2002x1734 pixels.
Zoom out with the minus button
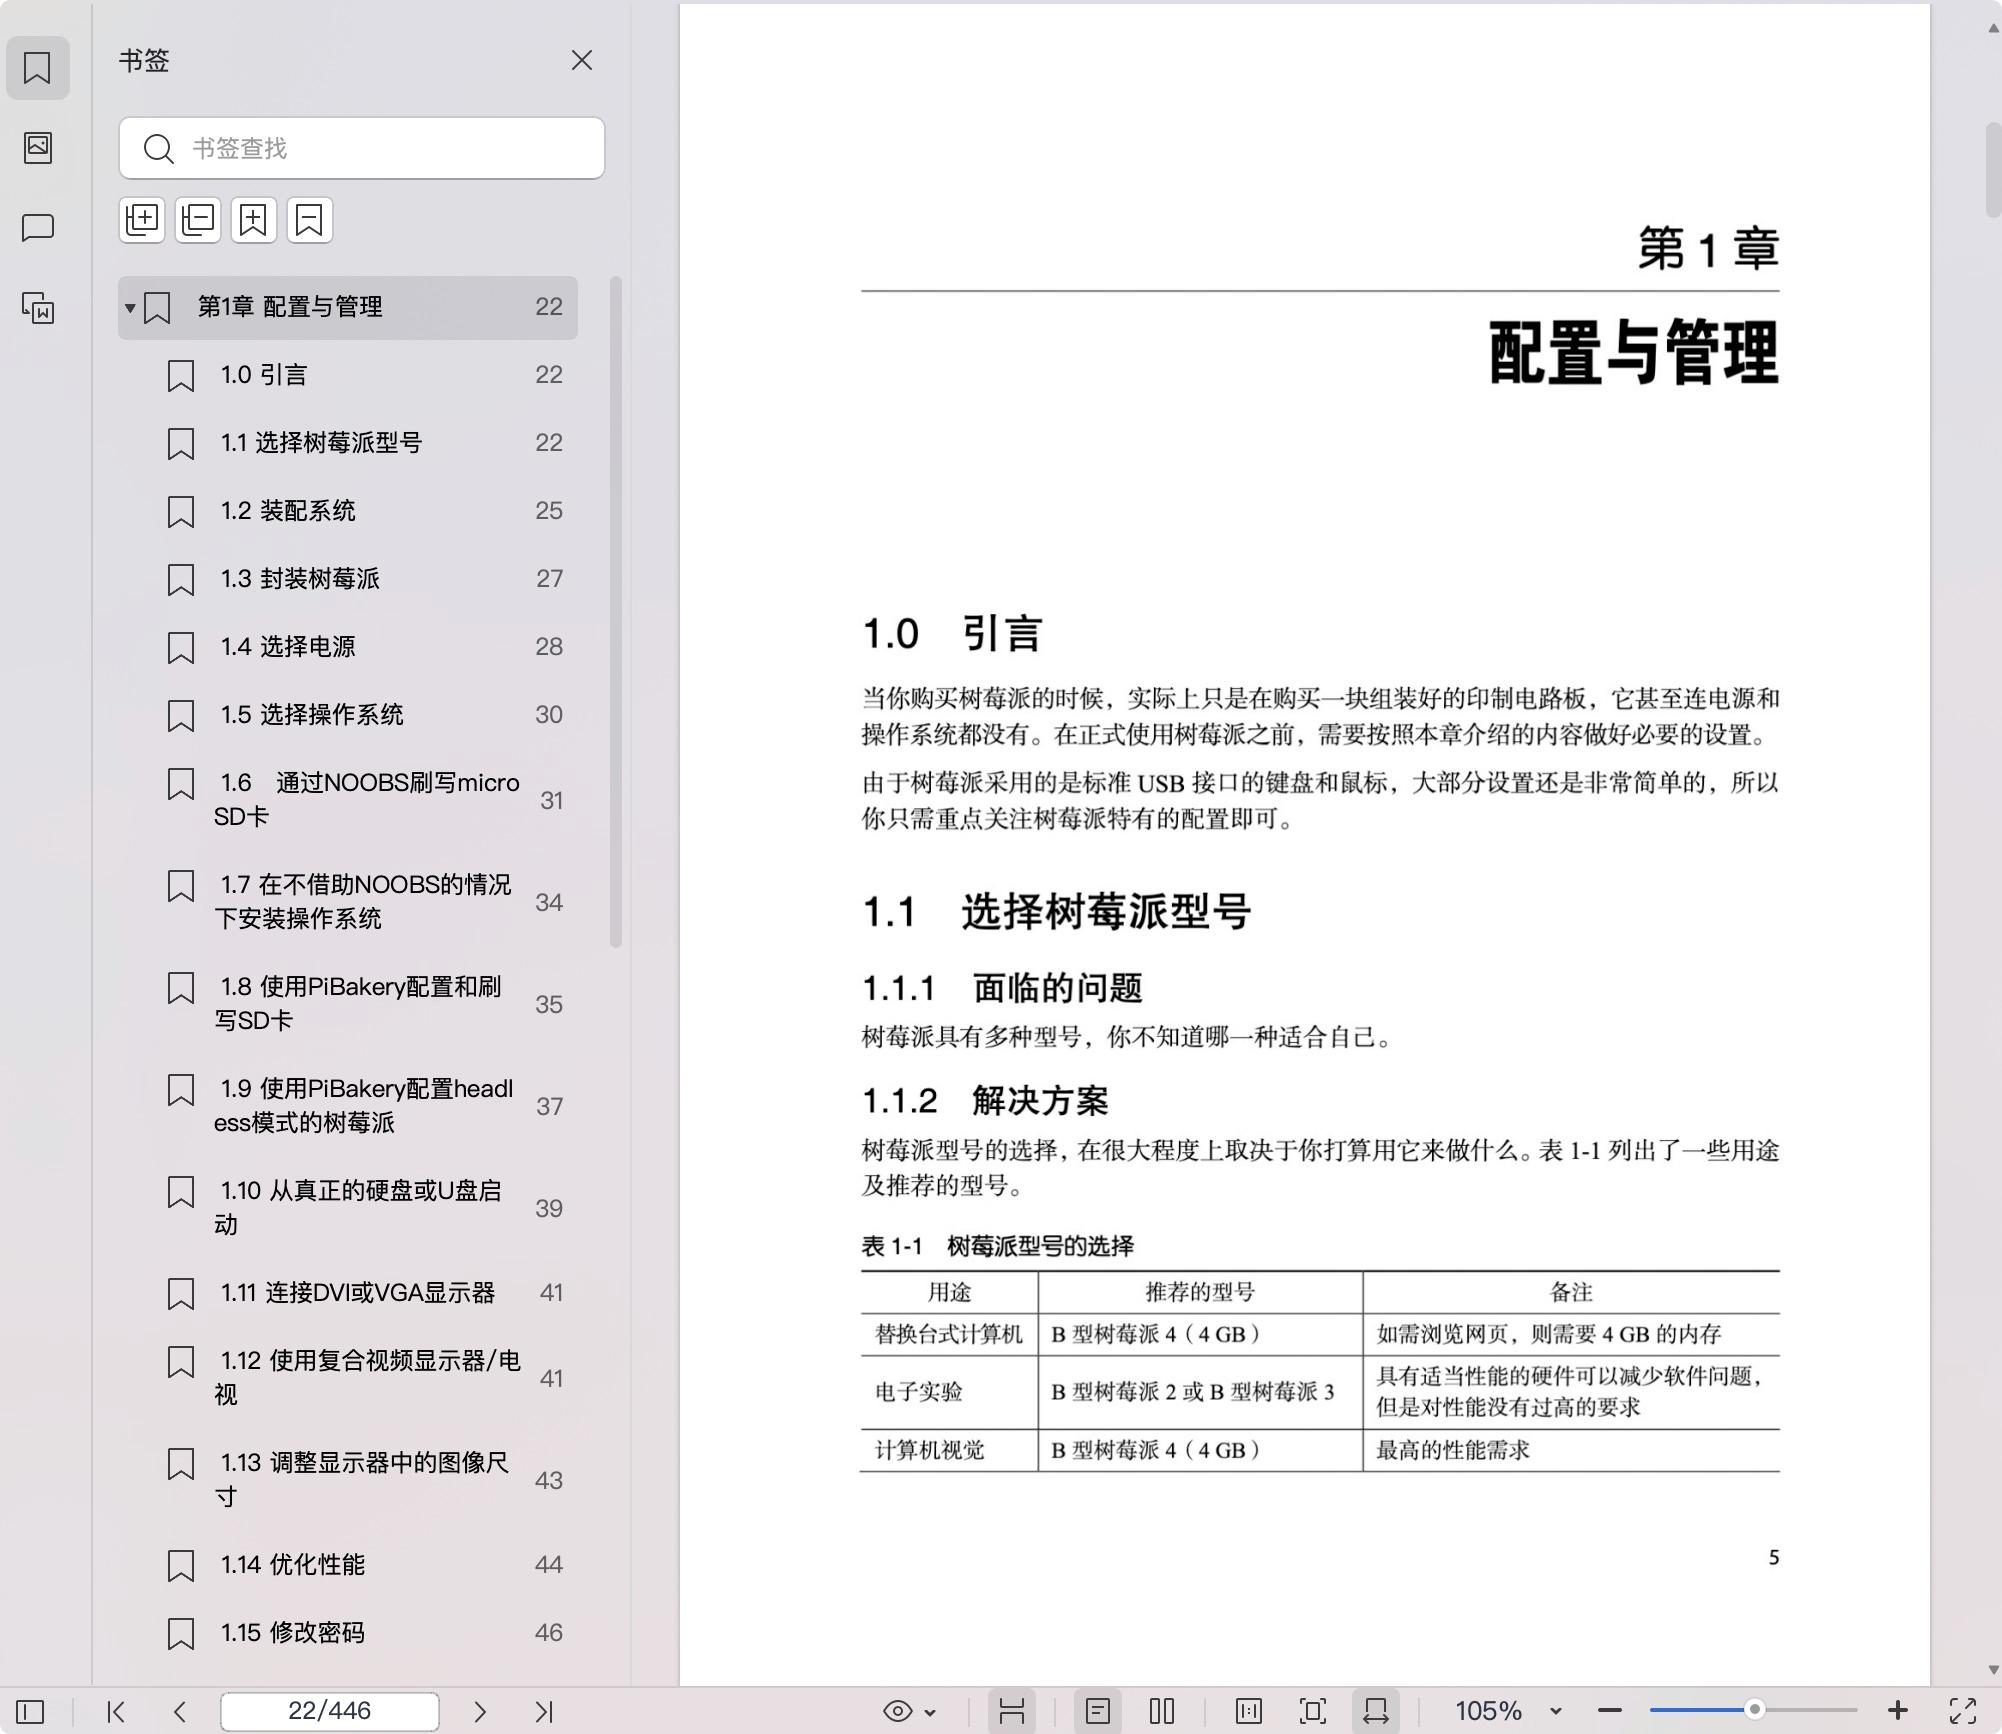click(x=1610, y=1711)
